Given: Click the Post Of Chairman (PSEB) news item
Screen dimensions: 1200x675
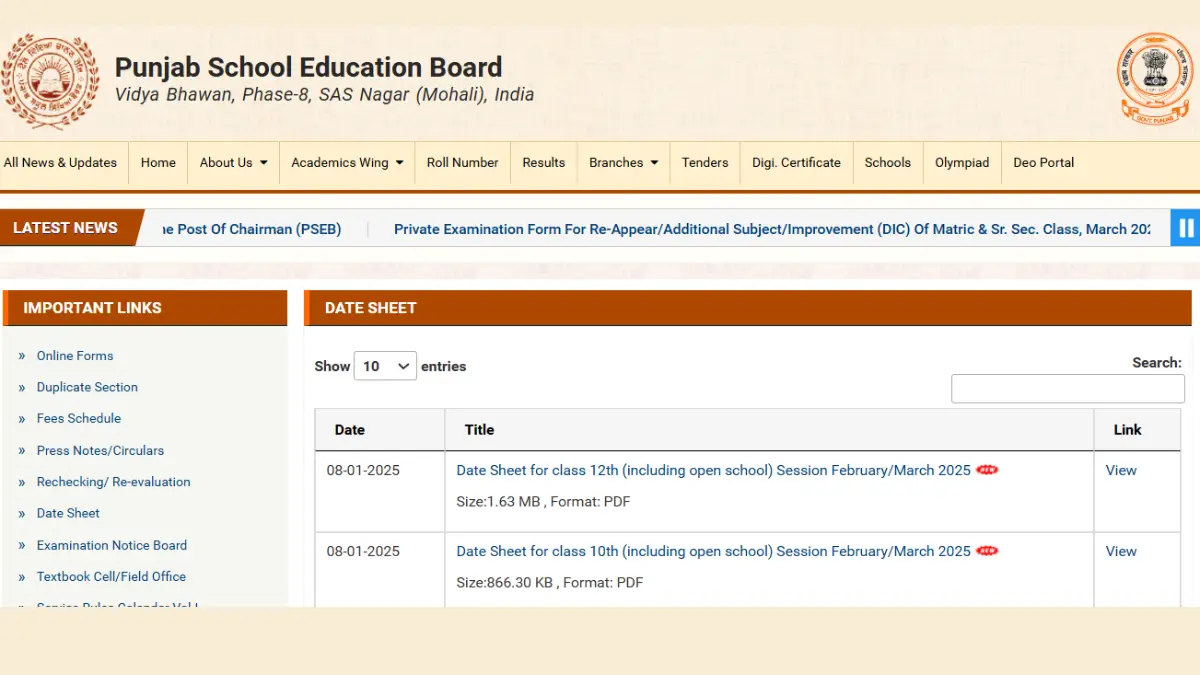Looking at the screenshot, I should (x=252, y=229).
